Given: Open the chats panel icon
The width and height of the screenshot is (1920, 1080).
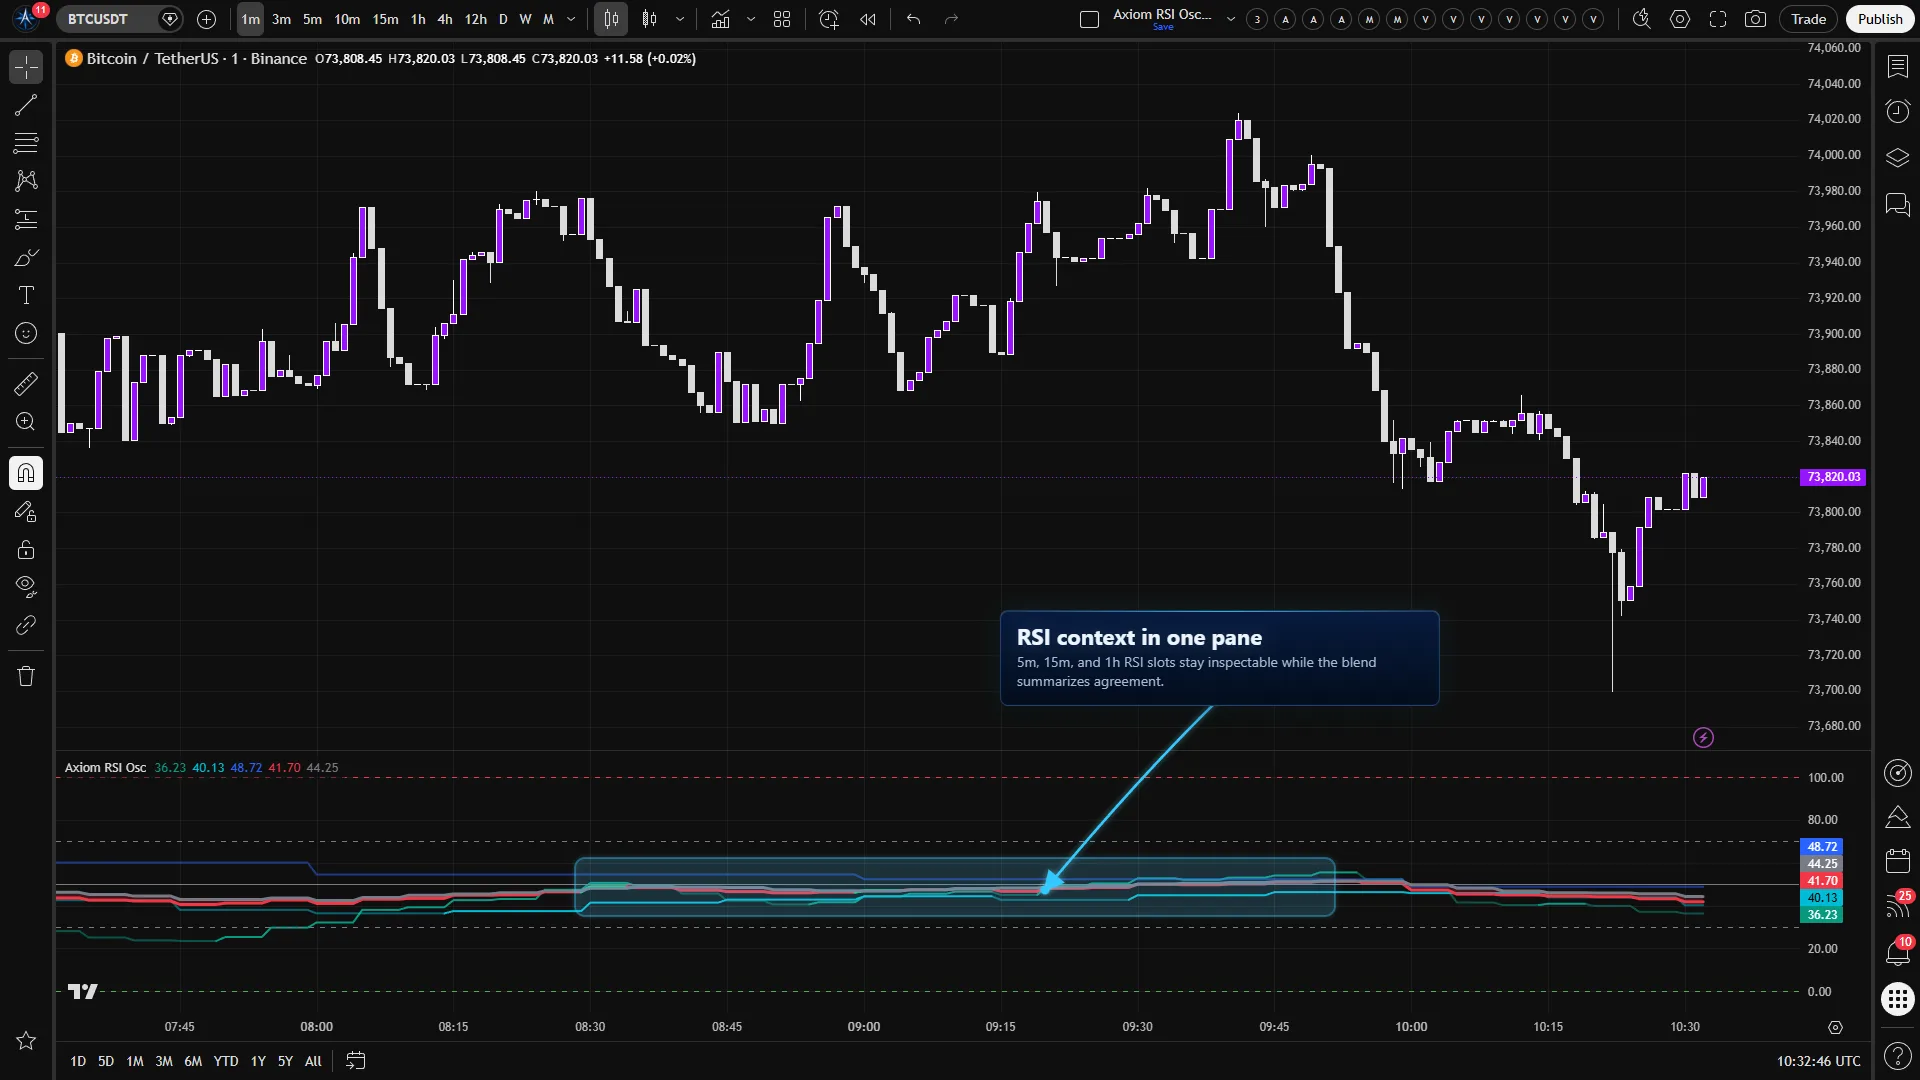Looking at the screenshot, I should tap(1897, 204).
